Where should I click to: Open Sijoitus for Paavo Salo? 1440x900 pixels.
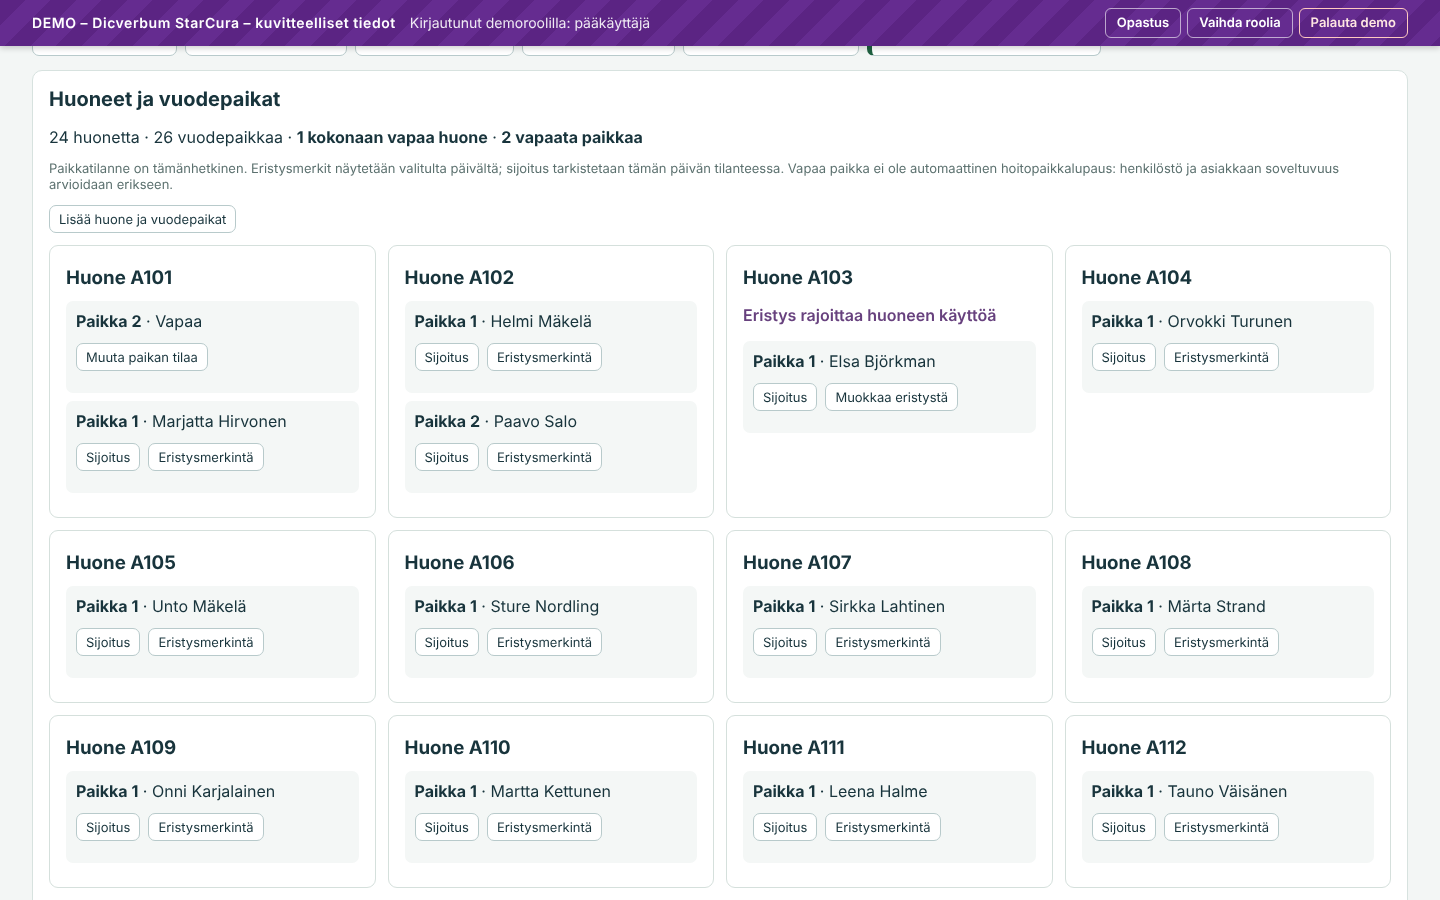pos(446,457)
